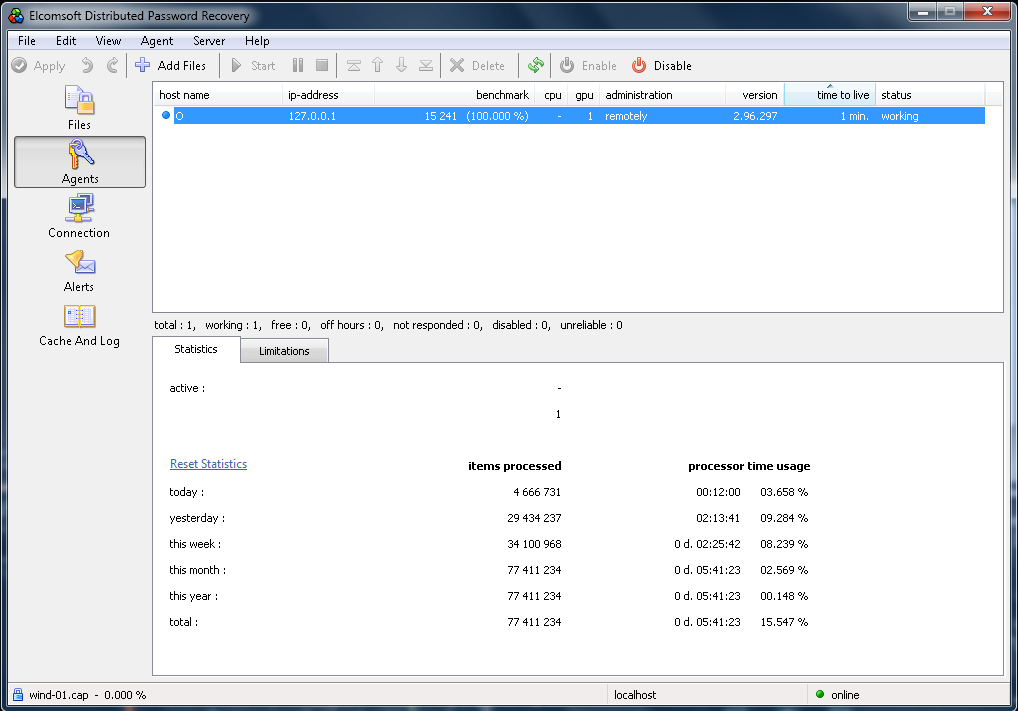Click the "working" status cell
The image size is (1018, 711).
coord(900,116)
